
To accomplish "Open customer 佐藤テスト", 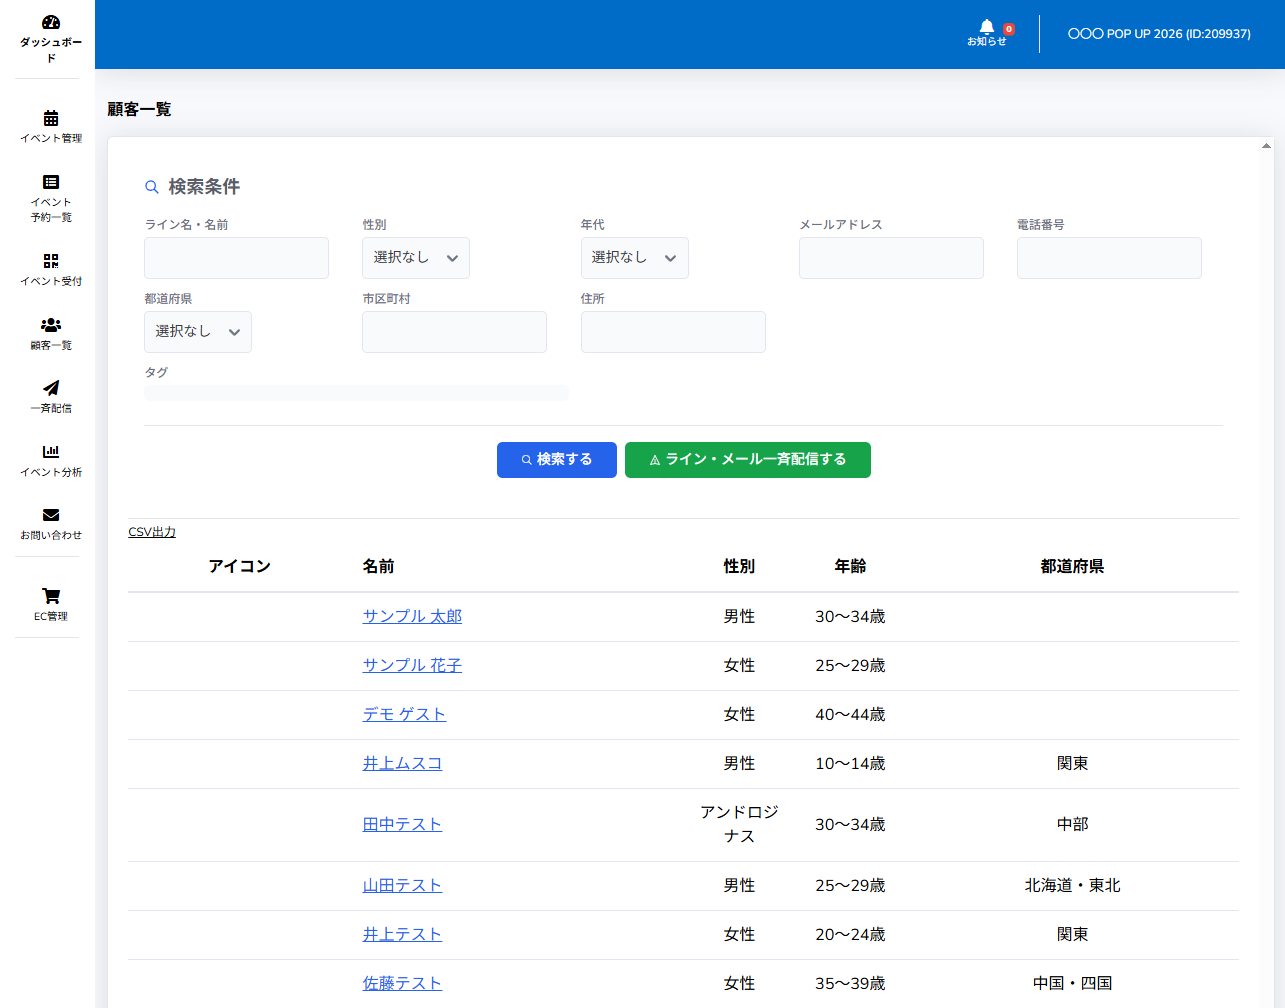I will pyautogui.click(x=402, y=983).
